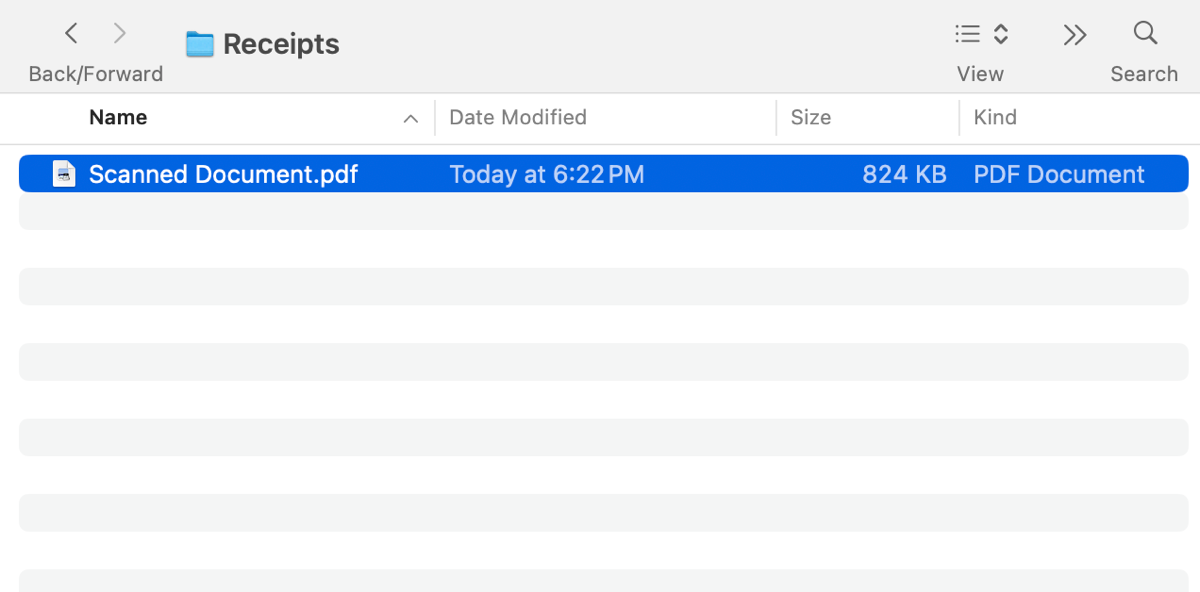Click the list view icon
This screenshot has width=1200, height=592.
tap(967, 35)
